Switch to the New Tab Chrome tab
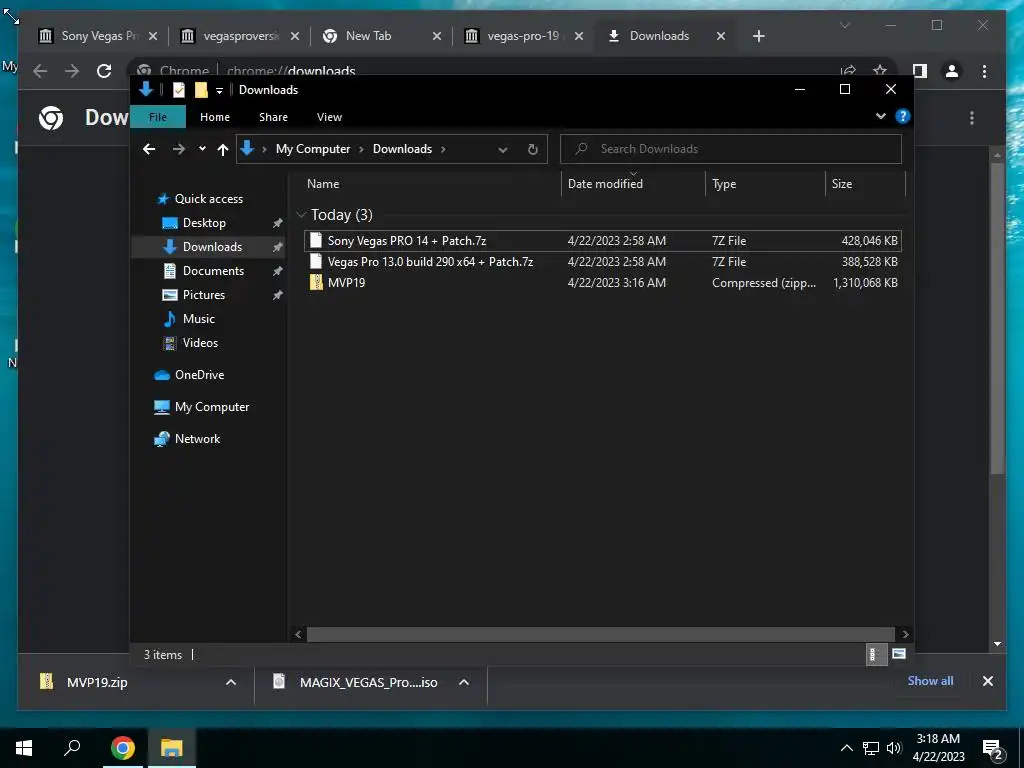Viewport: 1024px width, 768px height. pos(383,36)
